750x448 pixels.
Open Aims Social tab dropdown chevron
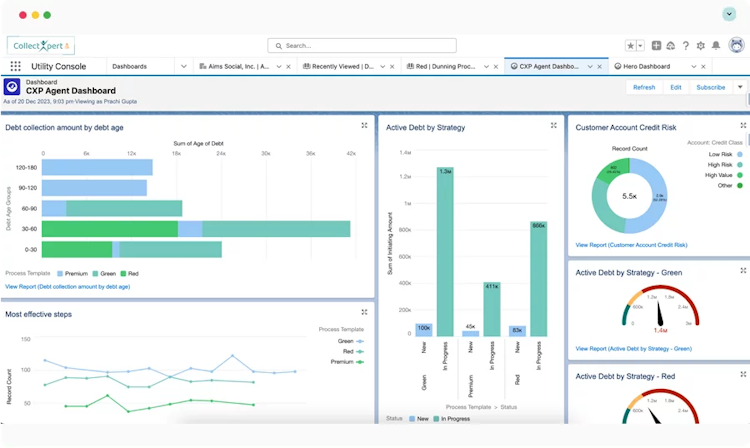tap(279, 66)
